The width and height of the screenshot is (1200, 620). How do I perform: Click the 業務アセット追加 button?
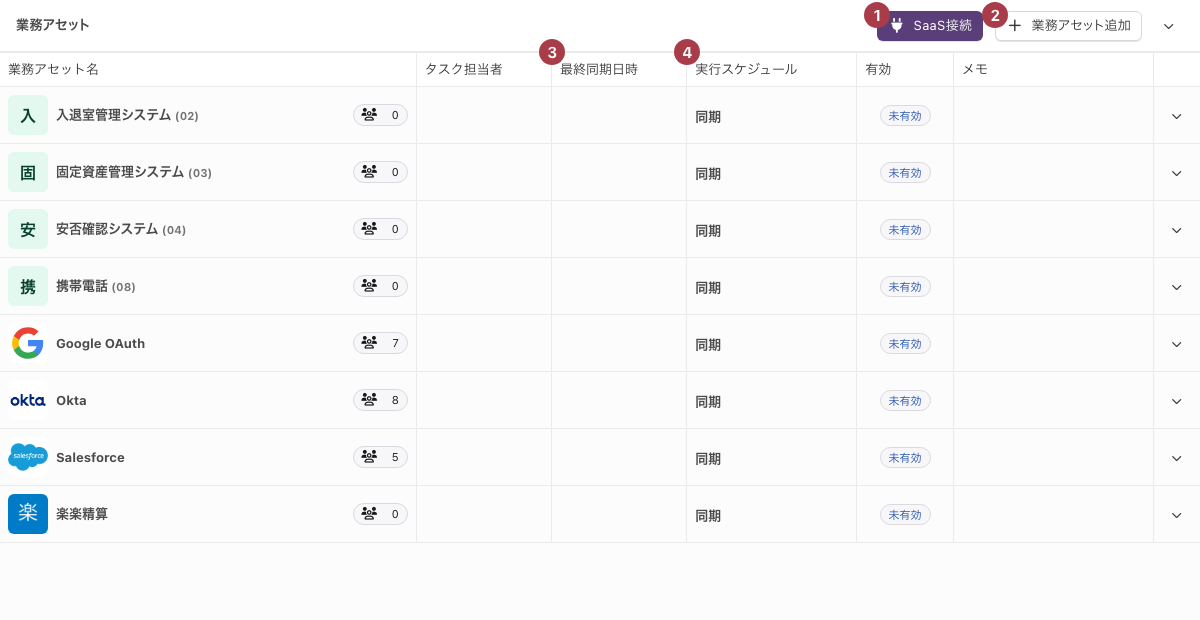click(x=1068, y=26)
